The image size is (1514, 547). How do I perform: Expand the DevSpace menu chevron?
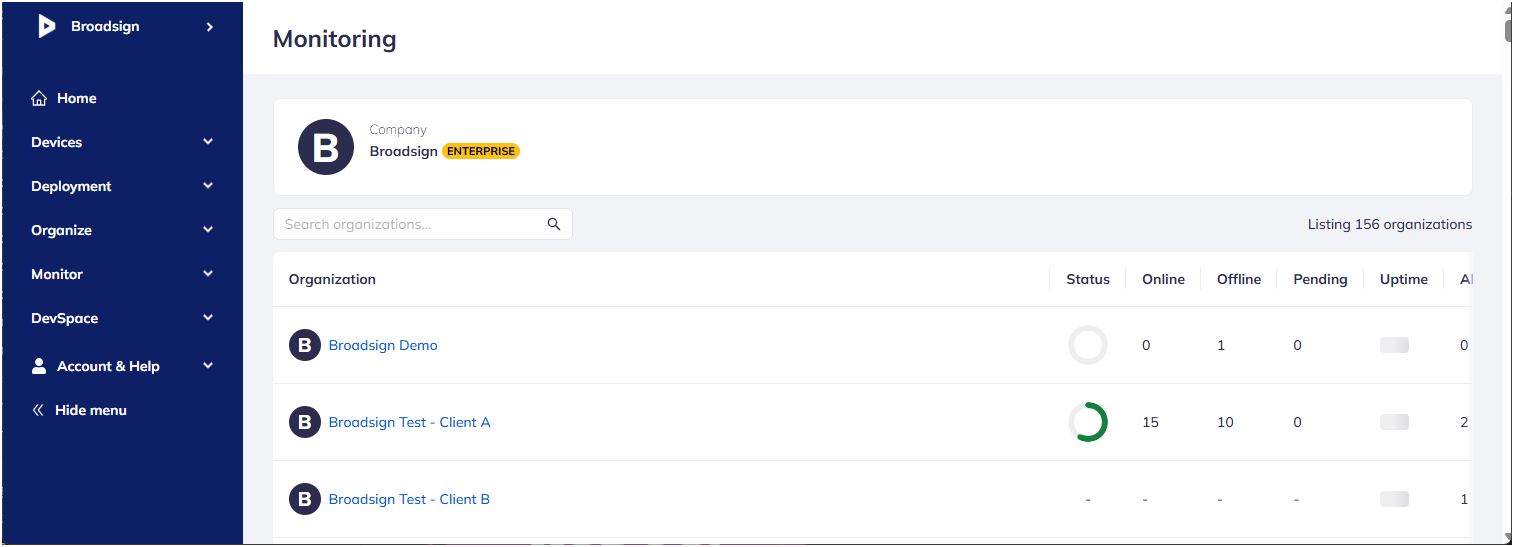coord(208,318)
